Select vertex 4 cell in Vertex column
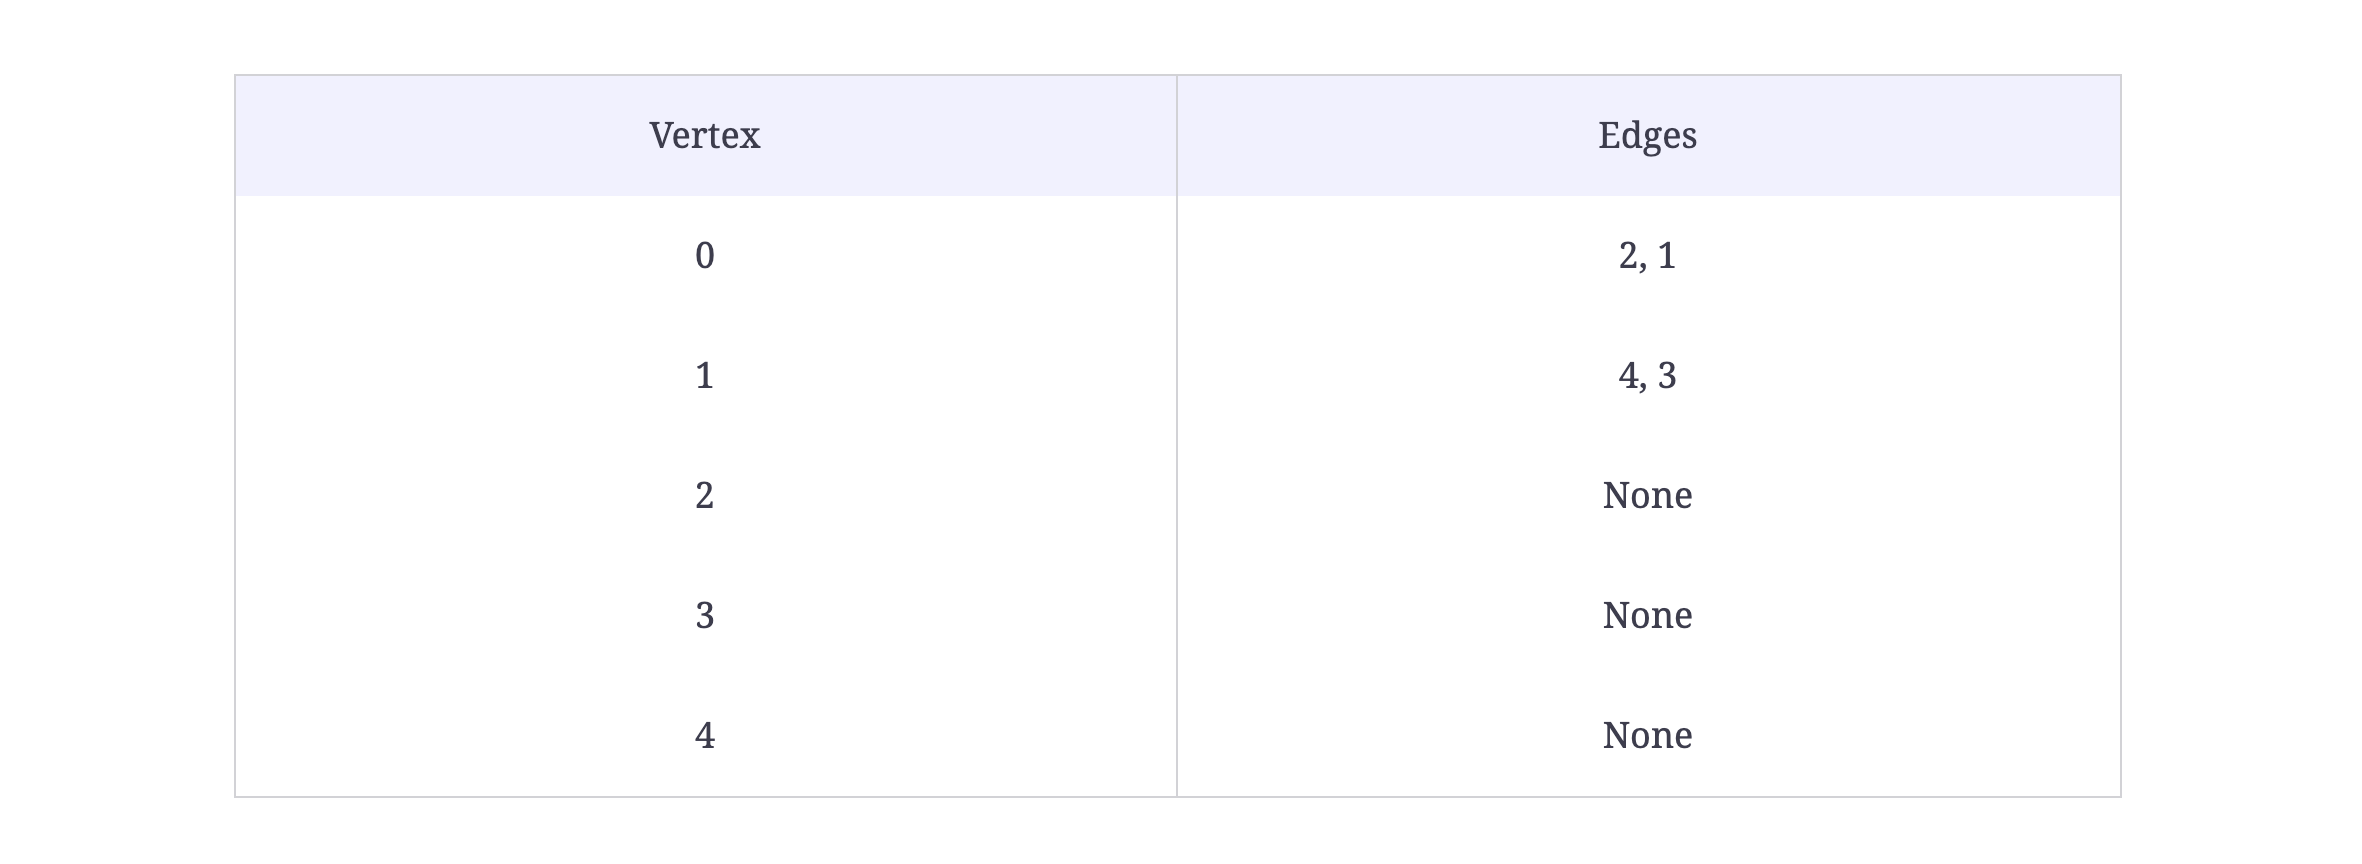Screen dimensions: 2362x864 [x=705, y=736]
